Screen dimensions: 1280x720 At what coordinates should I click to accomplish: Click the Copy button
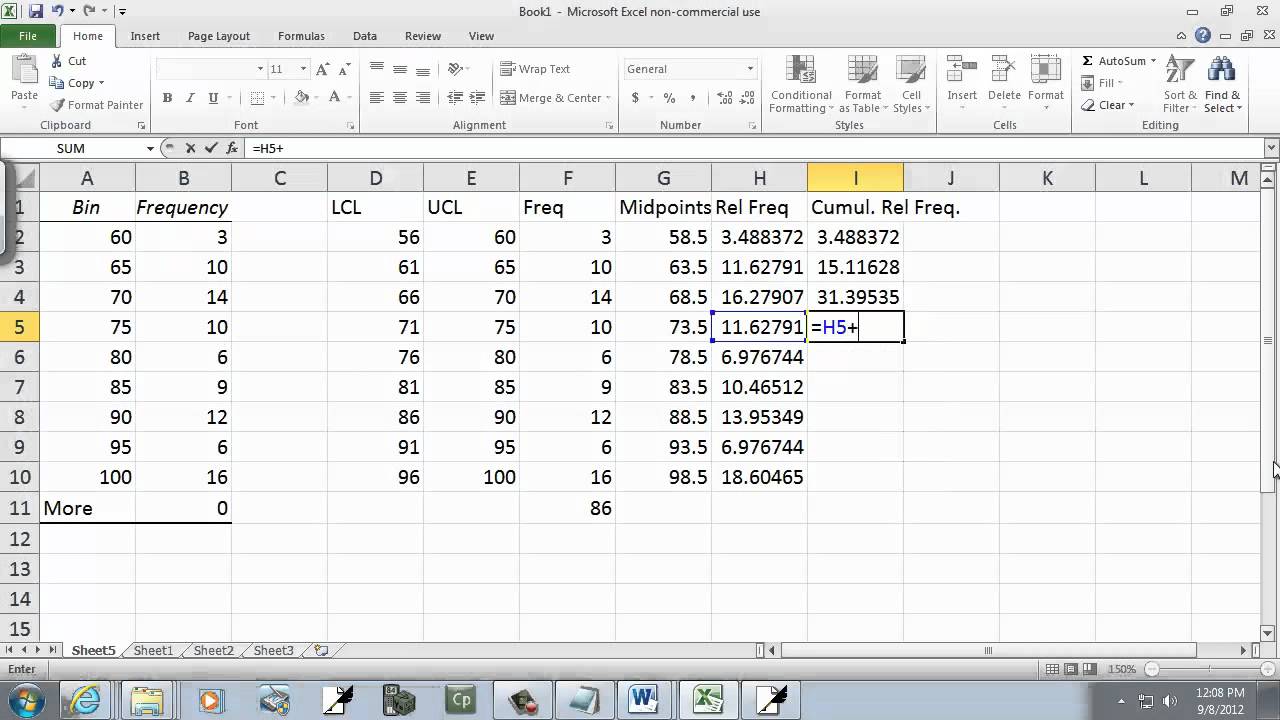pos(80,83)
